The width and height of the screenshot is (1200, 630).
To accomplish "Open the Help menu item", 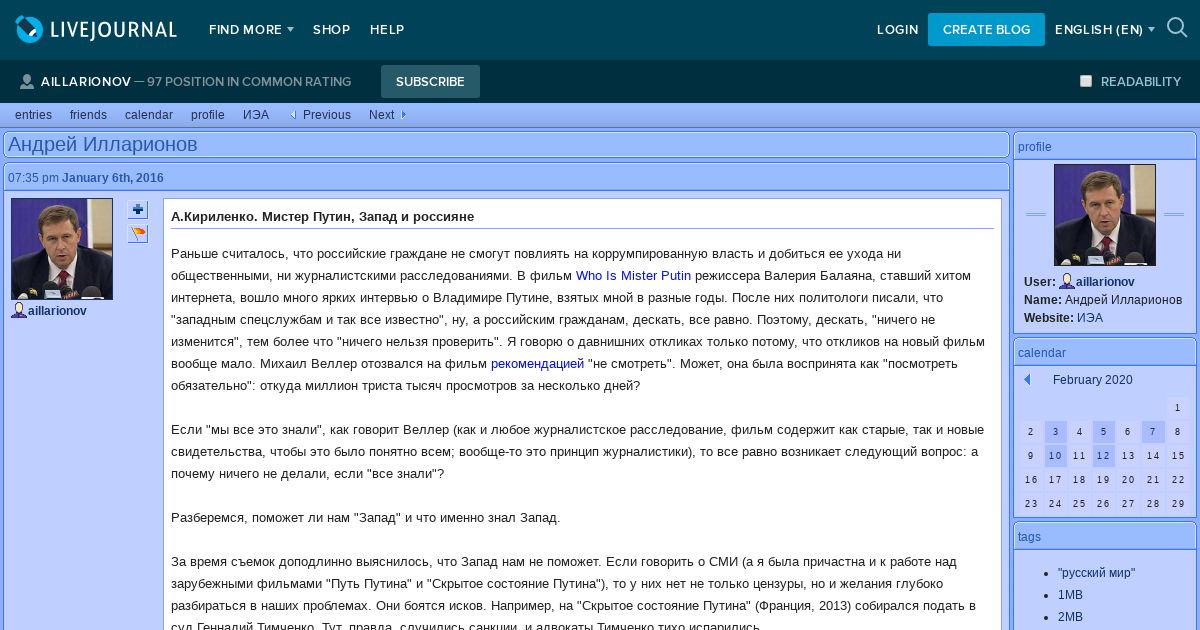I will (387, 30).
